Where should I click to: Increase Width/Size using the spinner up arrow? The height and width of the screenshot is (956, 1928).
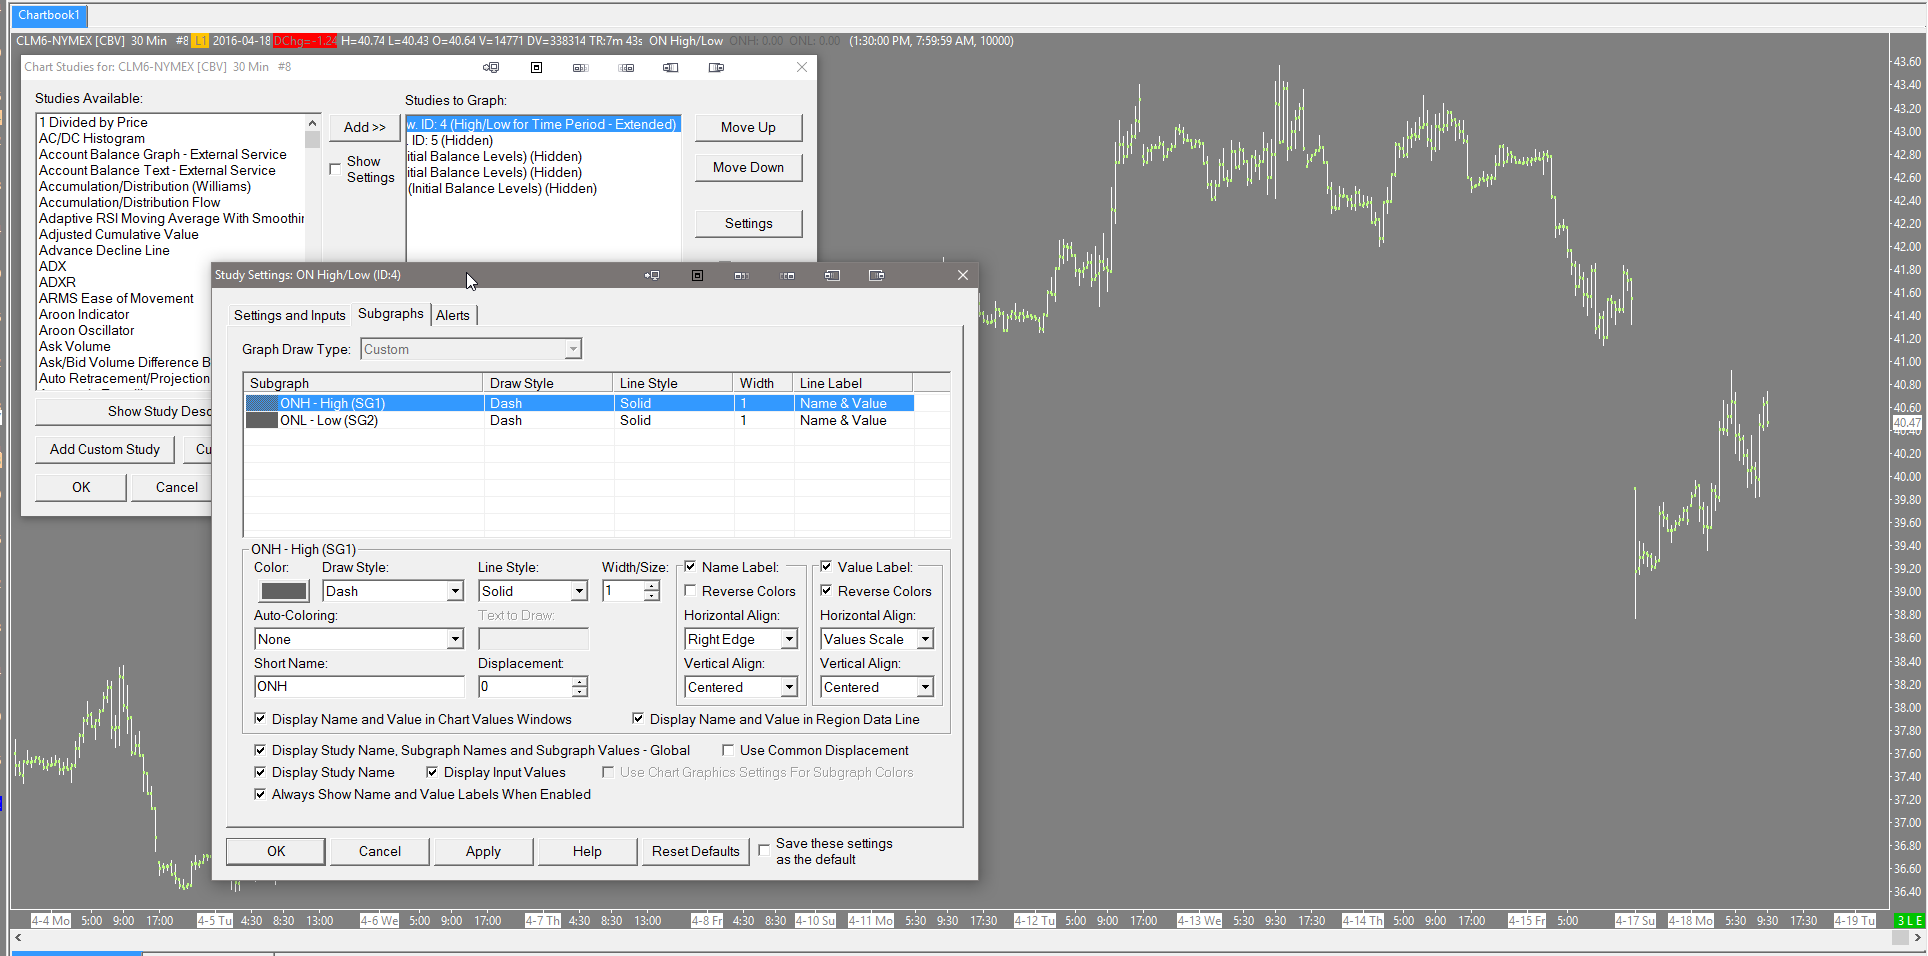point(652,586)
